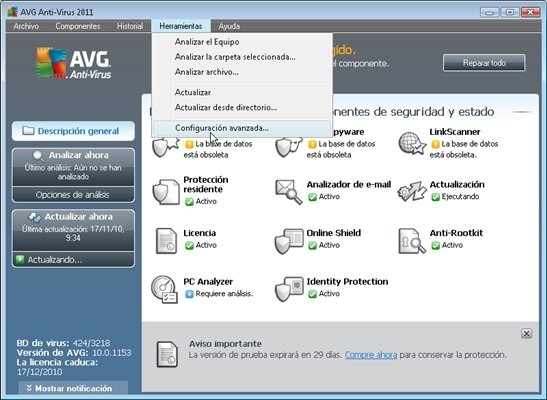Click green check icon under Licencia
Viewport: 547px width, 400px height.
[189, 246]
